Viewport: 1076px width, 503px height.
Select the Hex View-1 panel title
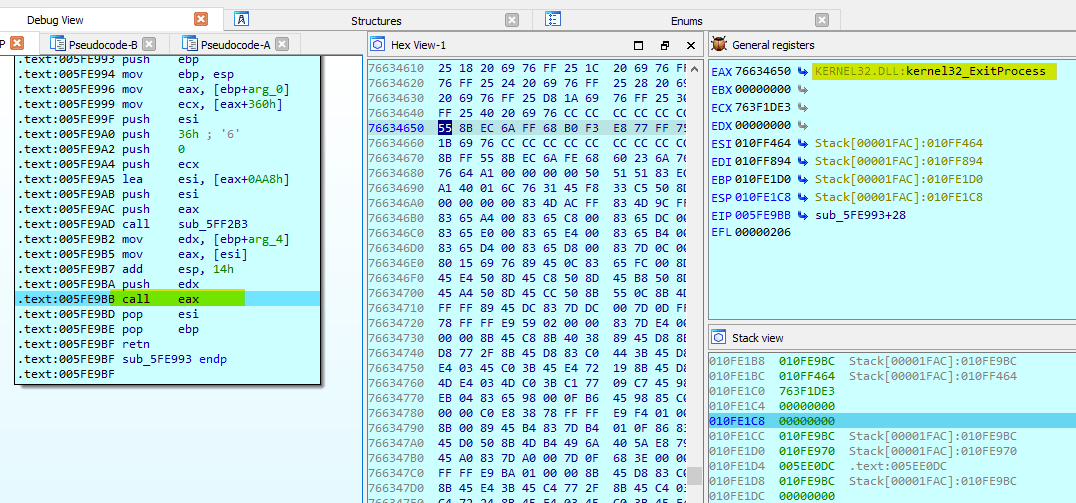419,45
